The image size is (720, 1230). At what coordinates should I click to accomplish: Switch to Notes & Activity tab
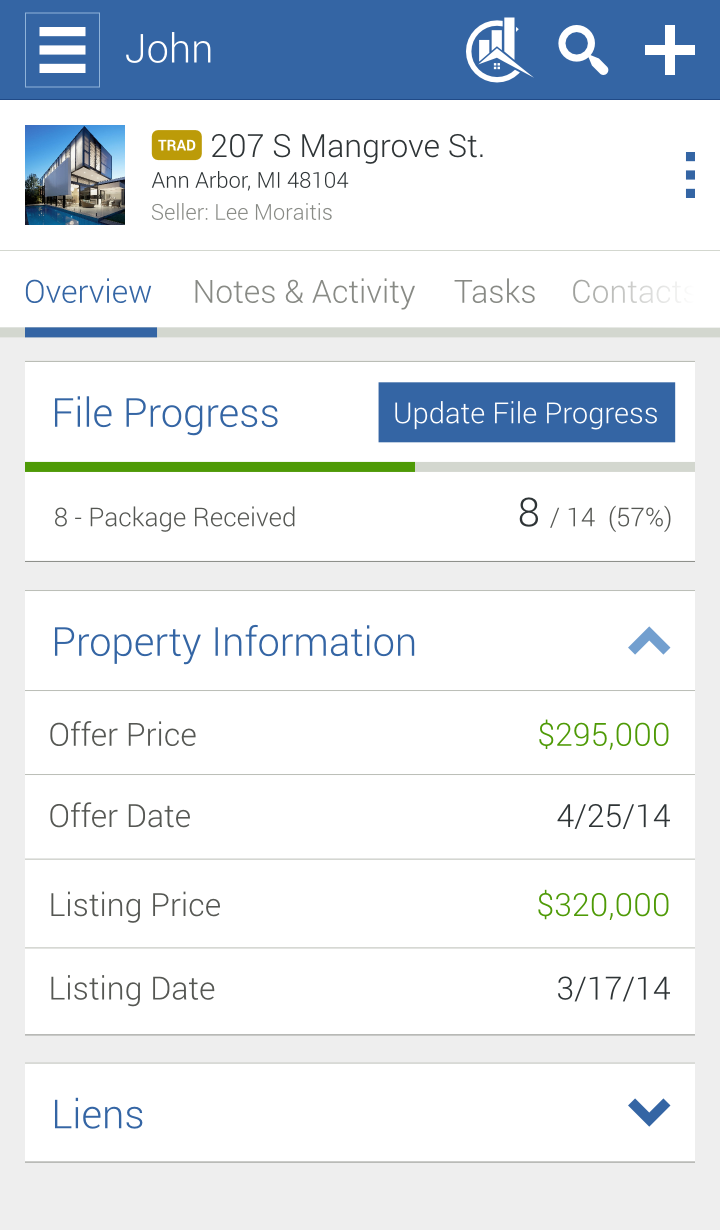(304, 292)
